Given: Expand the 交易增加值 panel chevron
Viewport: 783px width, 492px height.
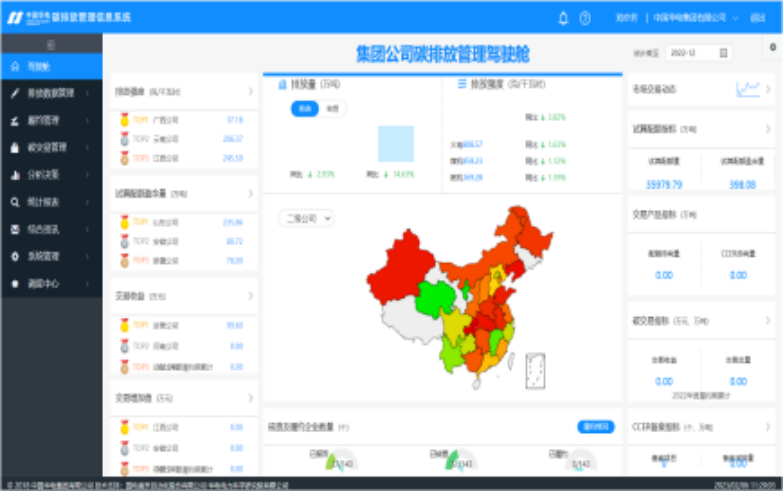Looking at the screenshot, I should click(250, 398).
